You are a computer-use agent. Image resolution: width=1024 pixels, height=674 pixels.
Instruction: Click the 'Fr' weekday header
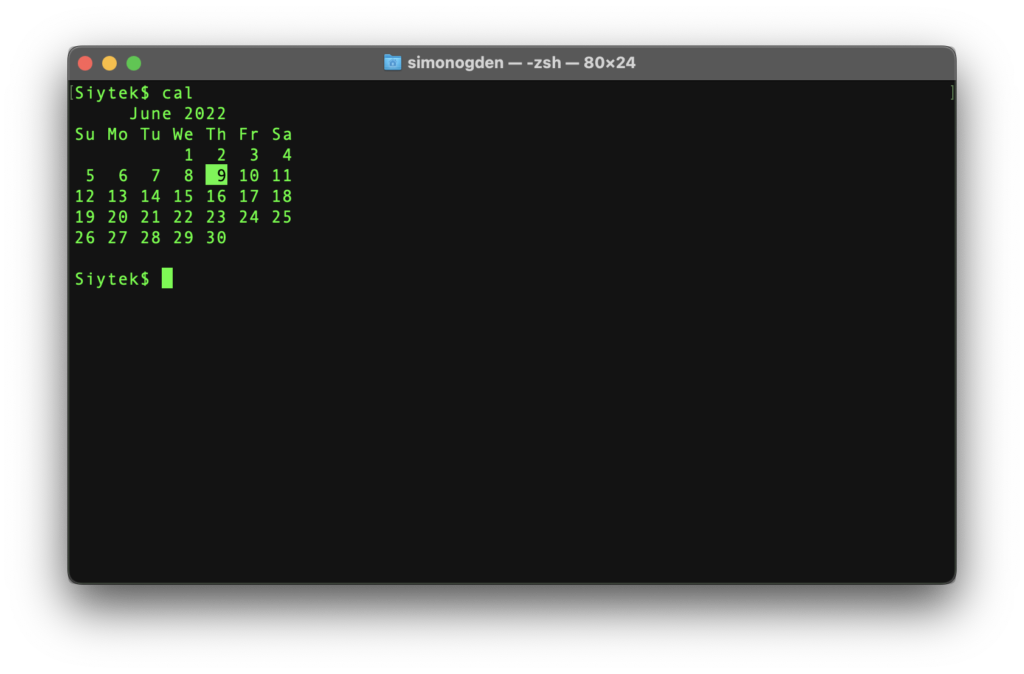point(249,135)
